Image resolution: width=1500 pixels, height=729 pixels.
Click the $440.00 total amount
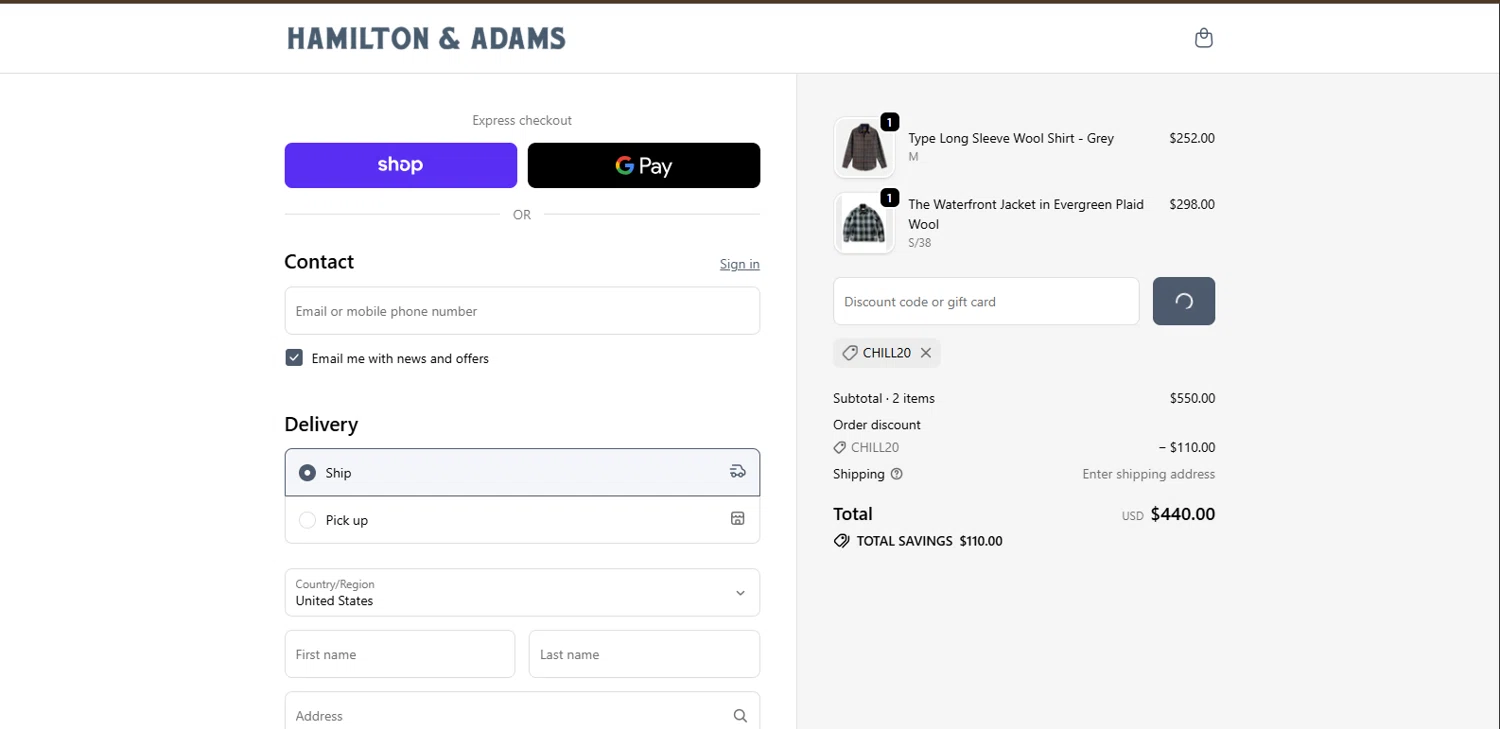1183,514
